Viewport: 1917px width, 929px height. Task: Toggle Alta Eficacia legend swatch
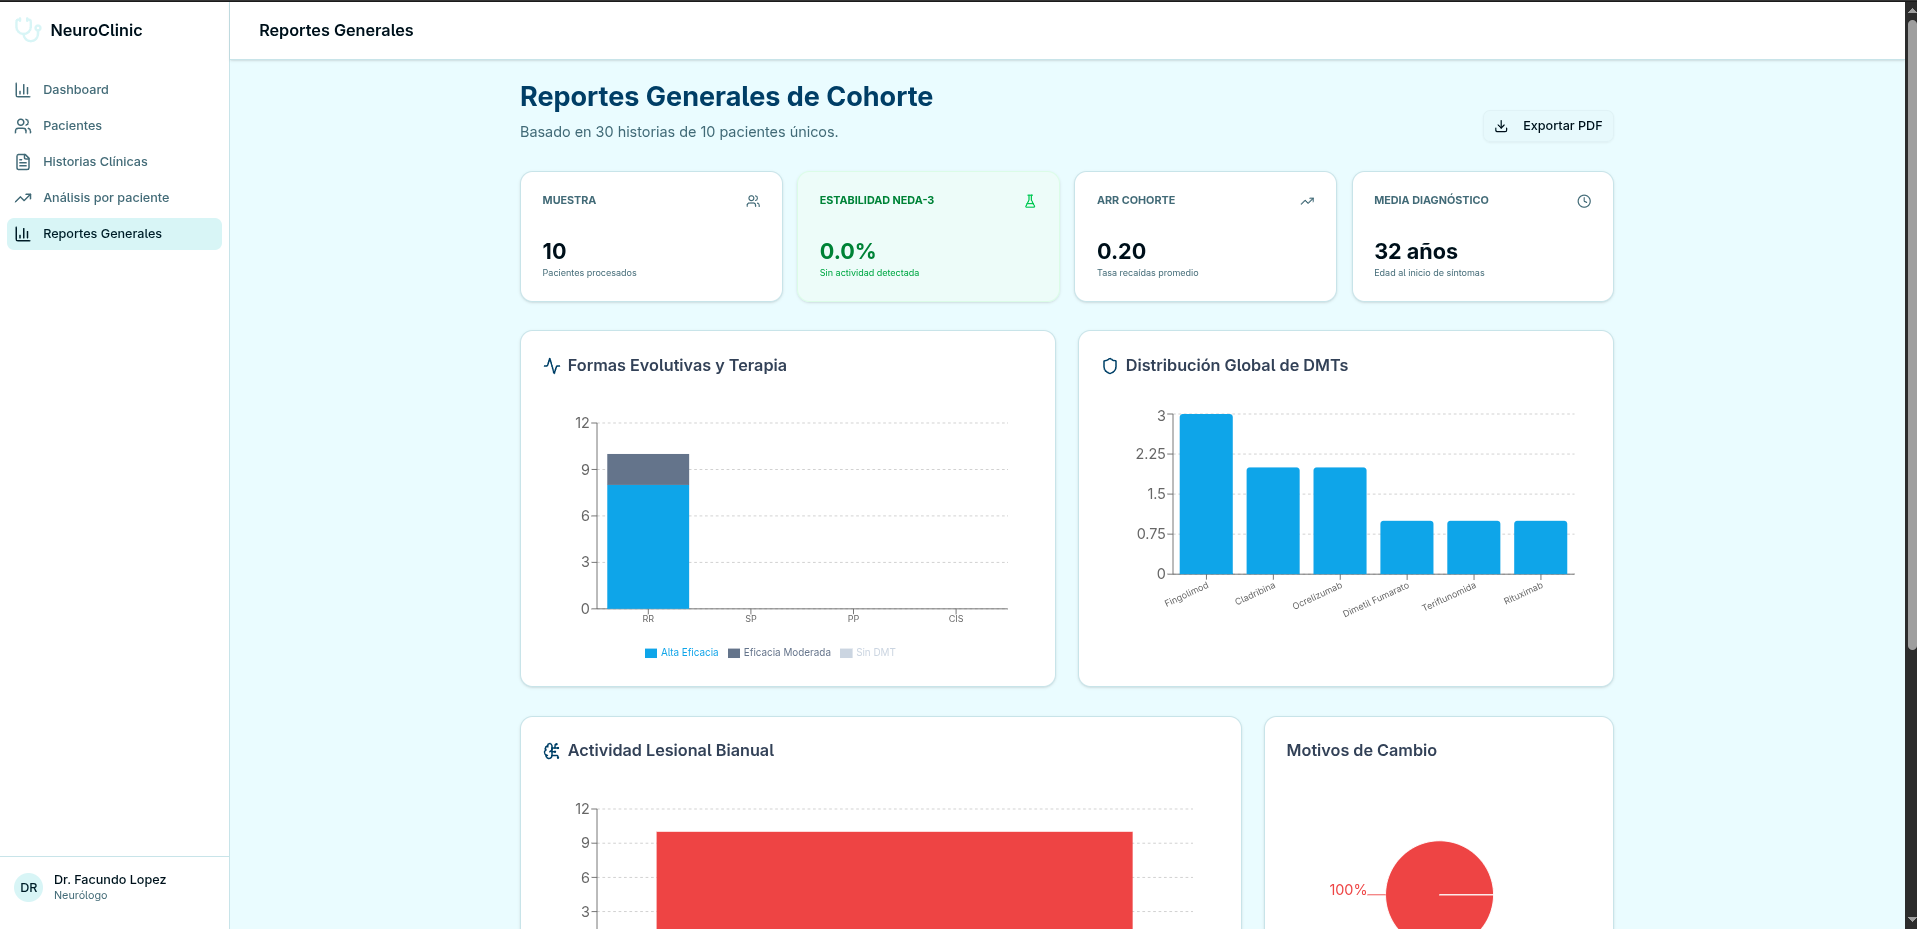coord(651,653)
